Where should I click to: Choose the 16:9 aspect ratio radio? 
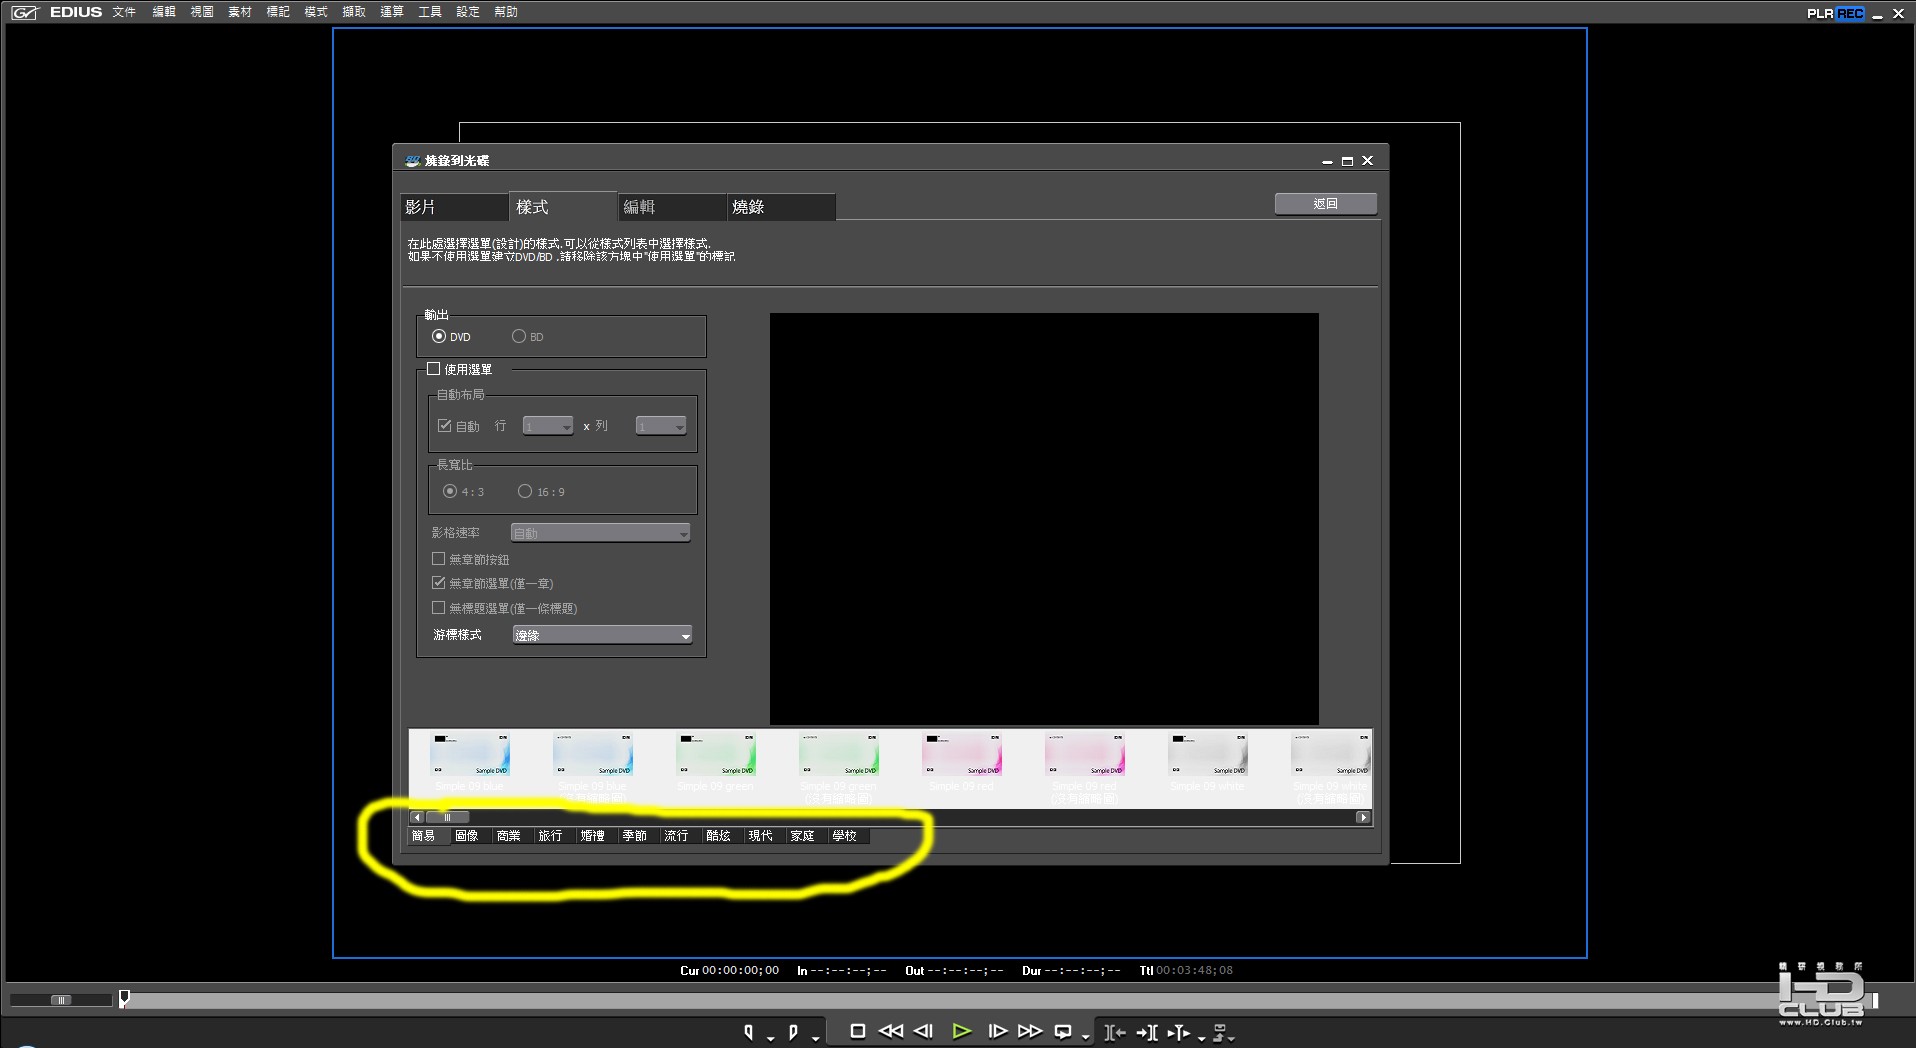coord(525,491)
